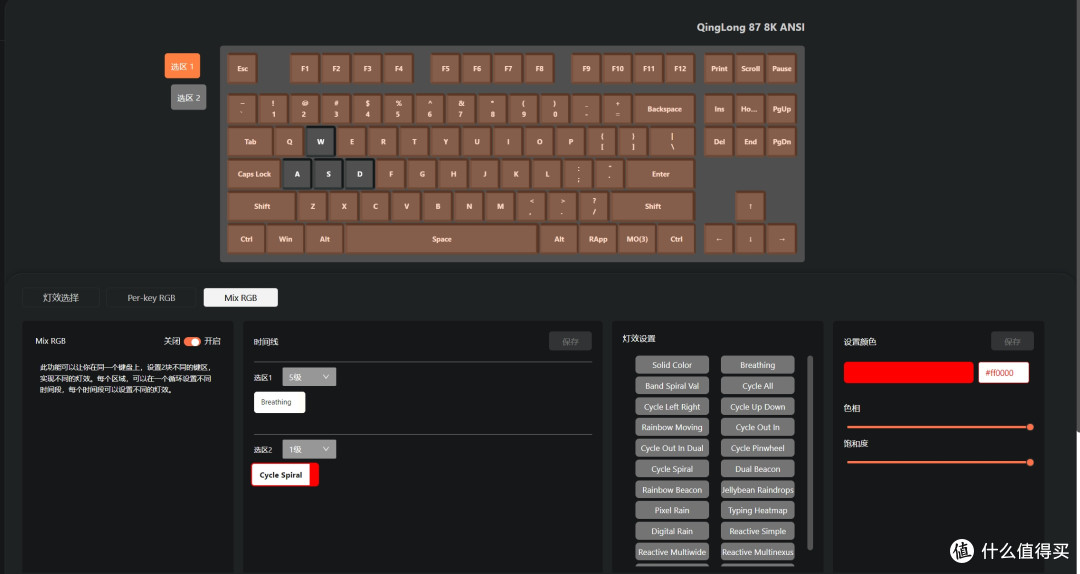Screen dimensions: 1080x574
Task: Click the F5 key
Action: 446,69
